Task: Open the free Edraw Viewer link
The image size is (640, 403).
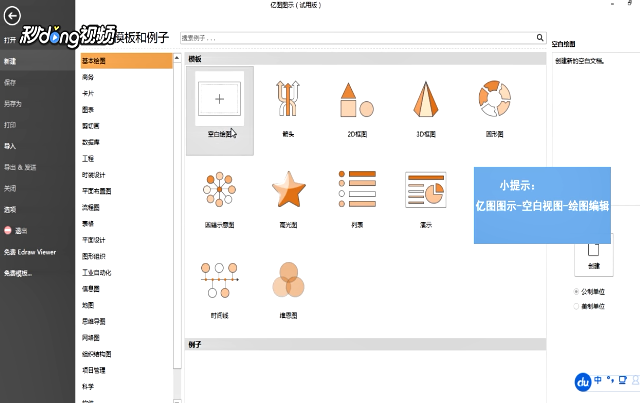Action: click(x=30, y=252)
